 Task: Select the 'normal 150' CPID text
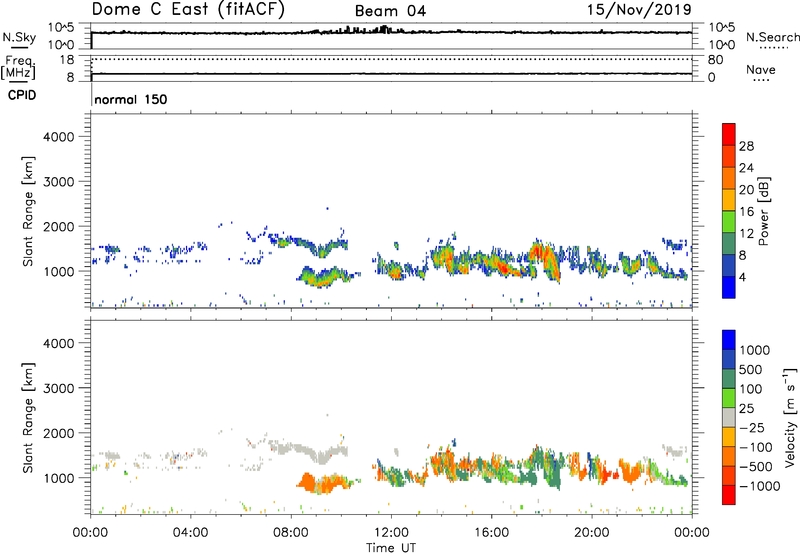click(131, 99)
